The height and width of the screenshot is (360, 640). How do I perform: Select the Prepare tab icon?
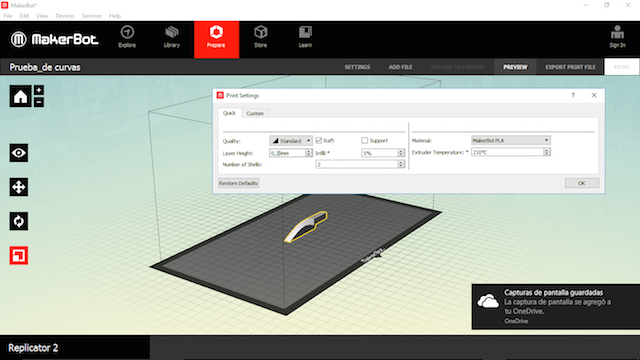coord(216,32)
